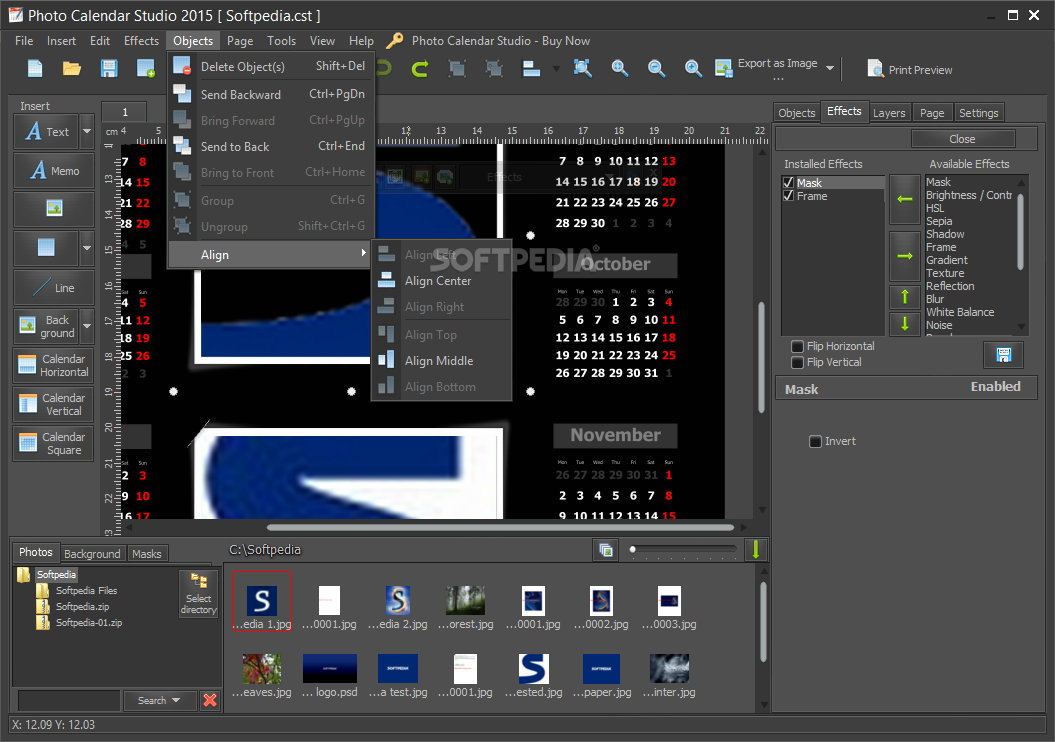
Task: Open the Effects menu
Action: point(141,41)
